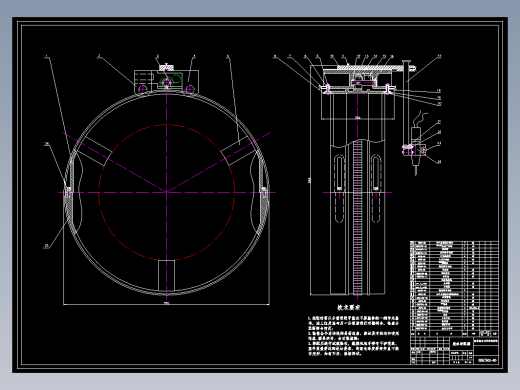
Task: Select the technical requirements paragraph text
Action: point(353,336)
